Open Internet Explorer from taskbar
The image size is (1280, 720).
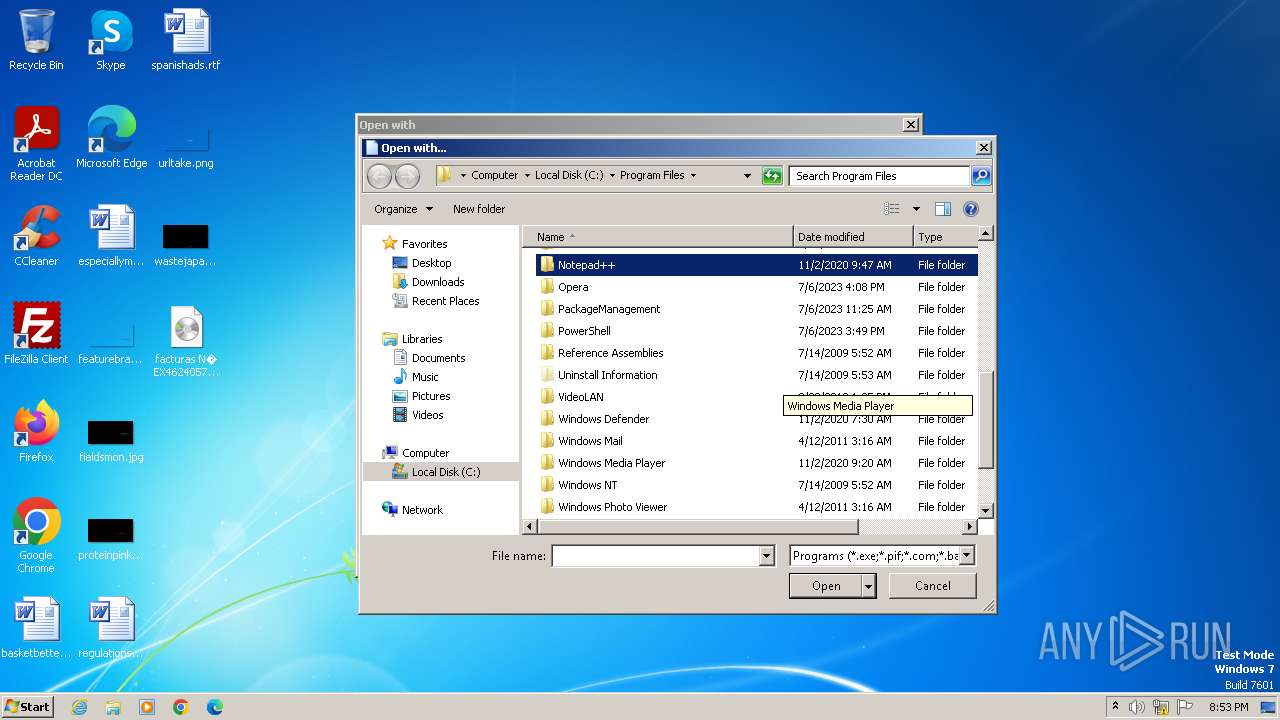(79, 707)
